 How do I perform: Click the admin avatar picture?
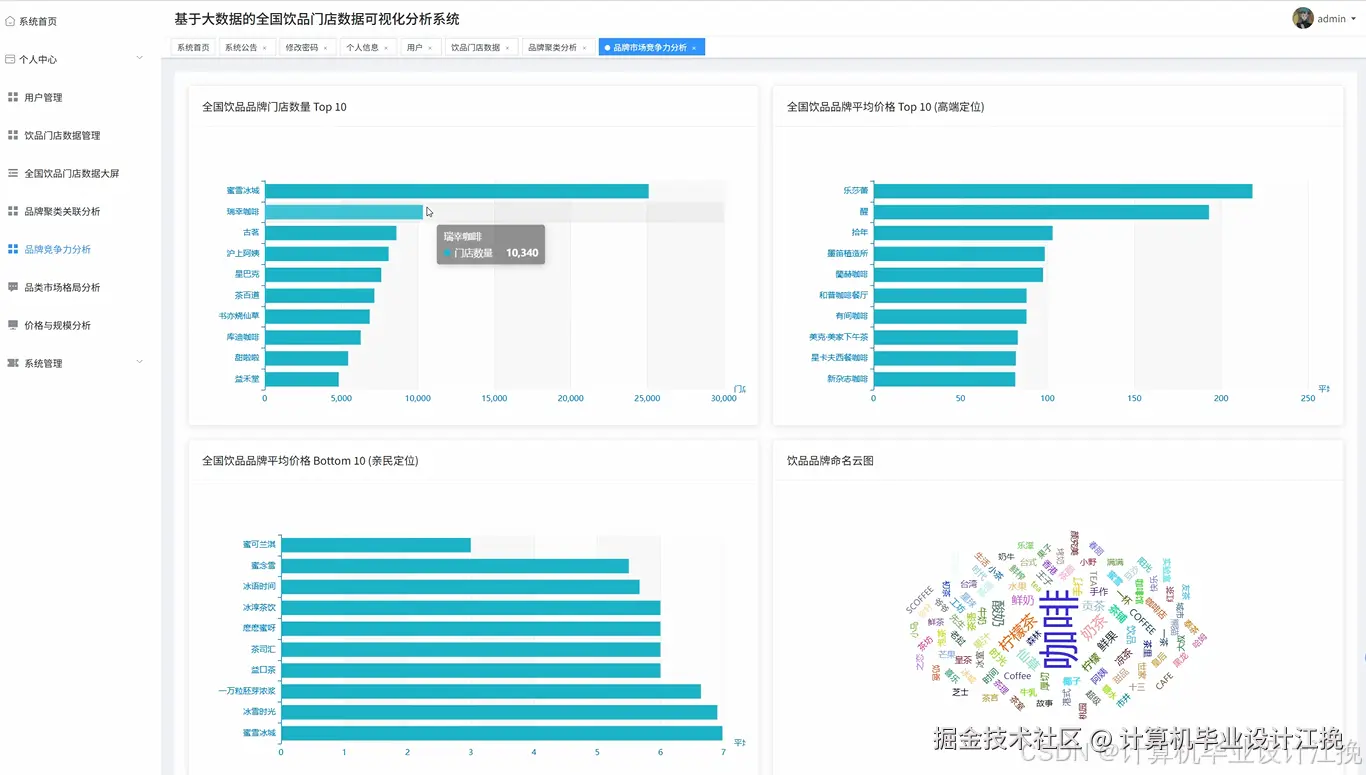pos(1302,18)
